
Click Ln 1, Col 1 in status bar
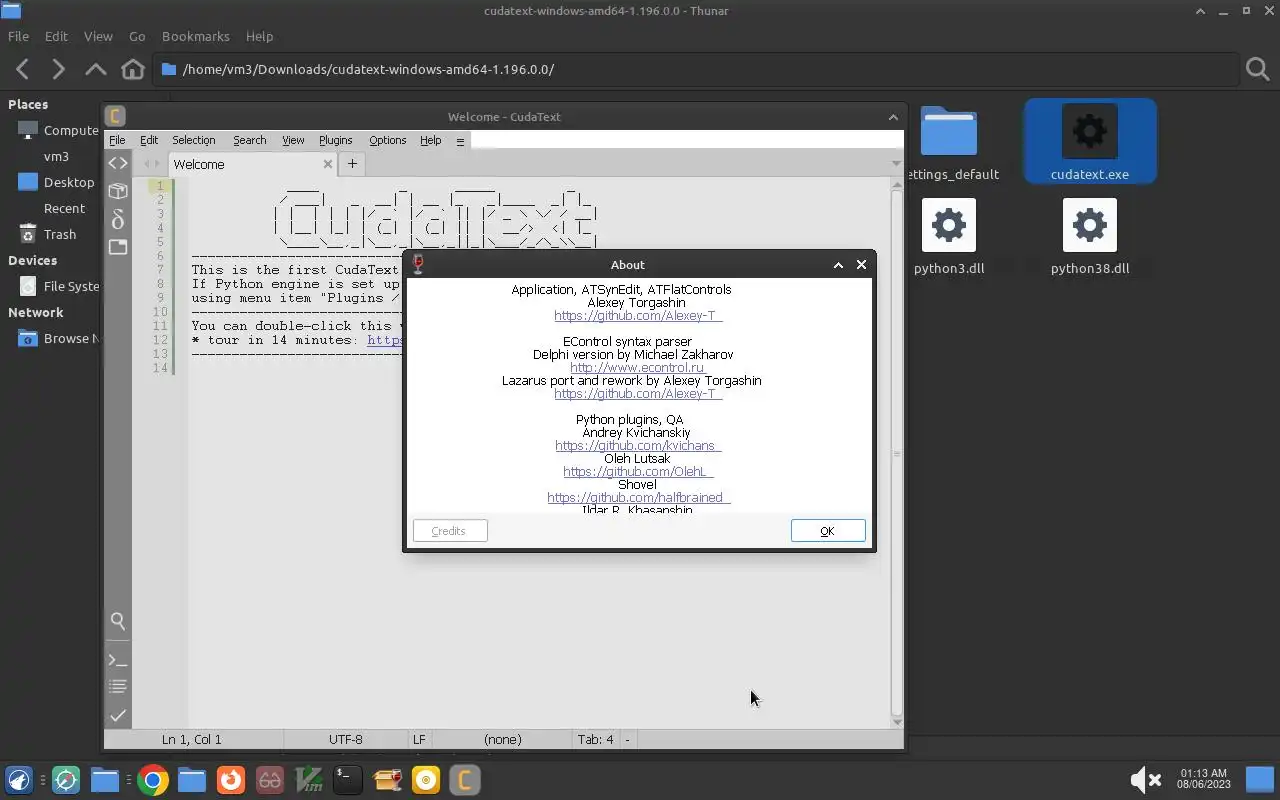[x=192, y=740]
